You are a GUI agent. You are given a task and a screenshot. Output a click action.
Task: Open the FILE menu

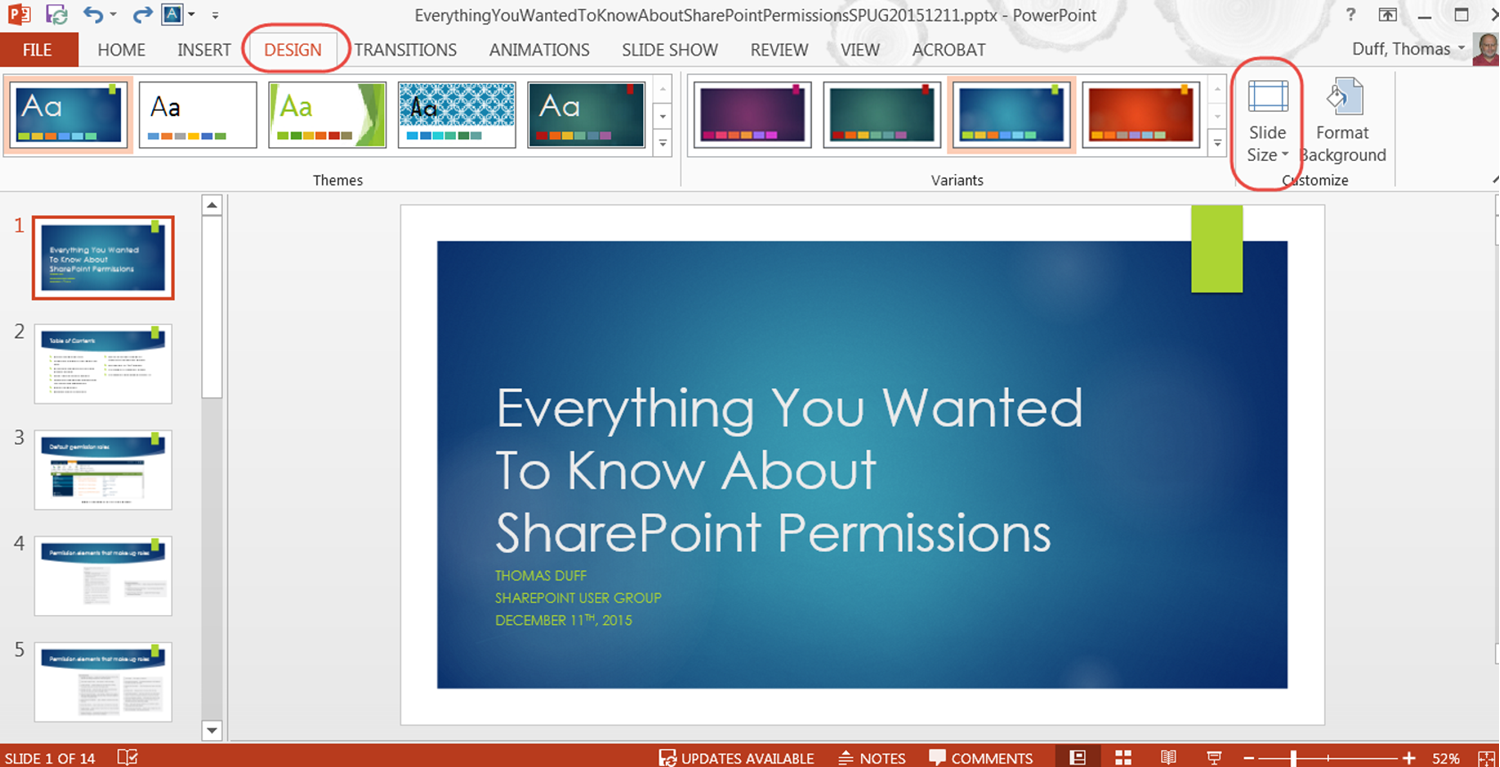point(39,49)
